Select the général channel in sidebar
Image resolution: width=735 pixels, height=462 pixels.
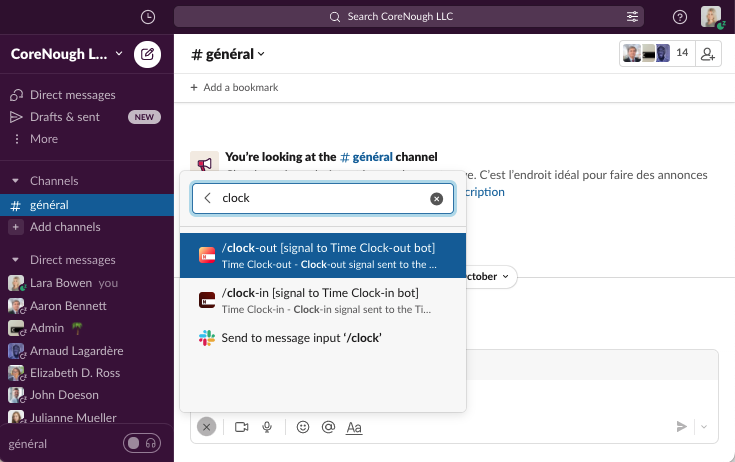87,205
